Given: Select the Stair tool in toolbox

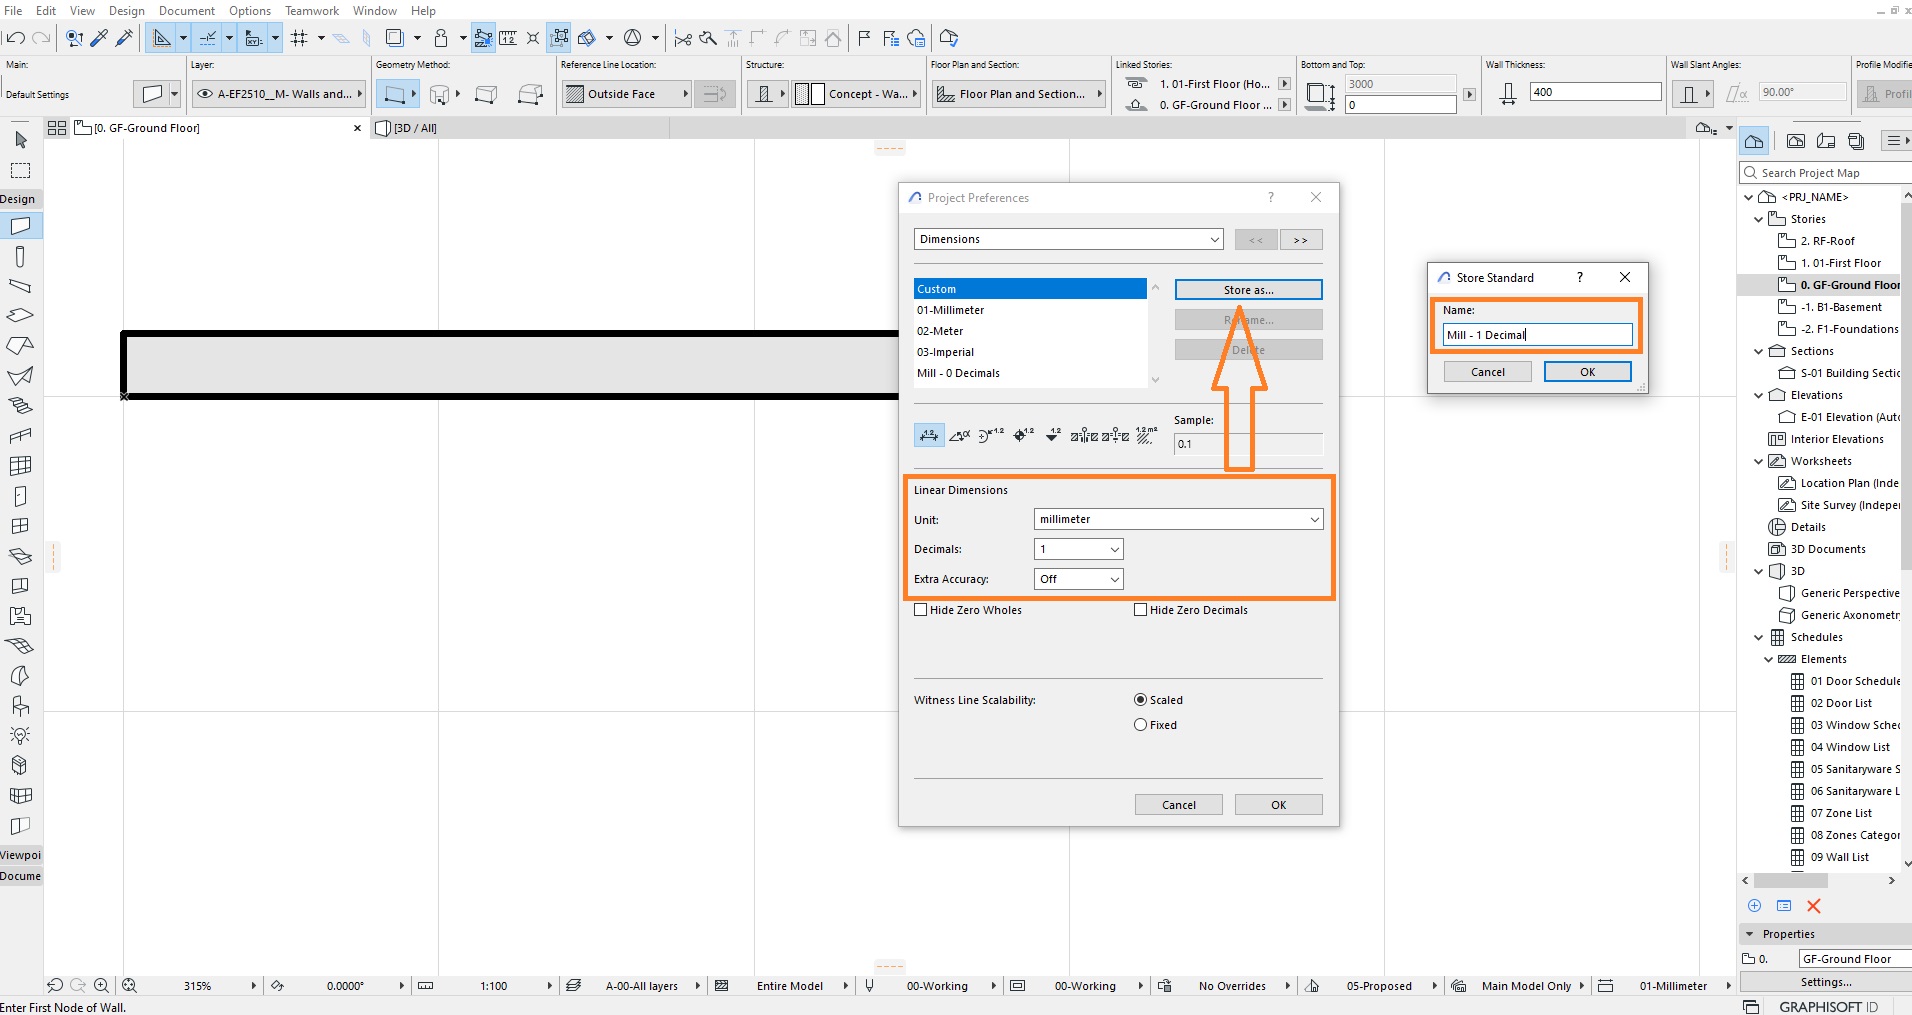Looking at the screenshot, I should (x=21, y=406).
